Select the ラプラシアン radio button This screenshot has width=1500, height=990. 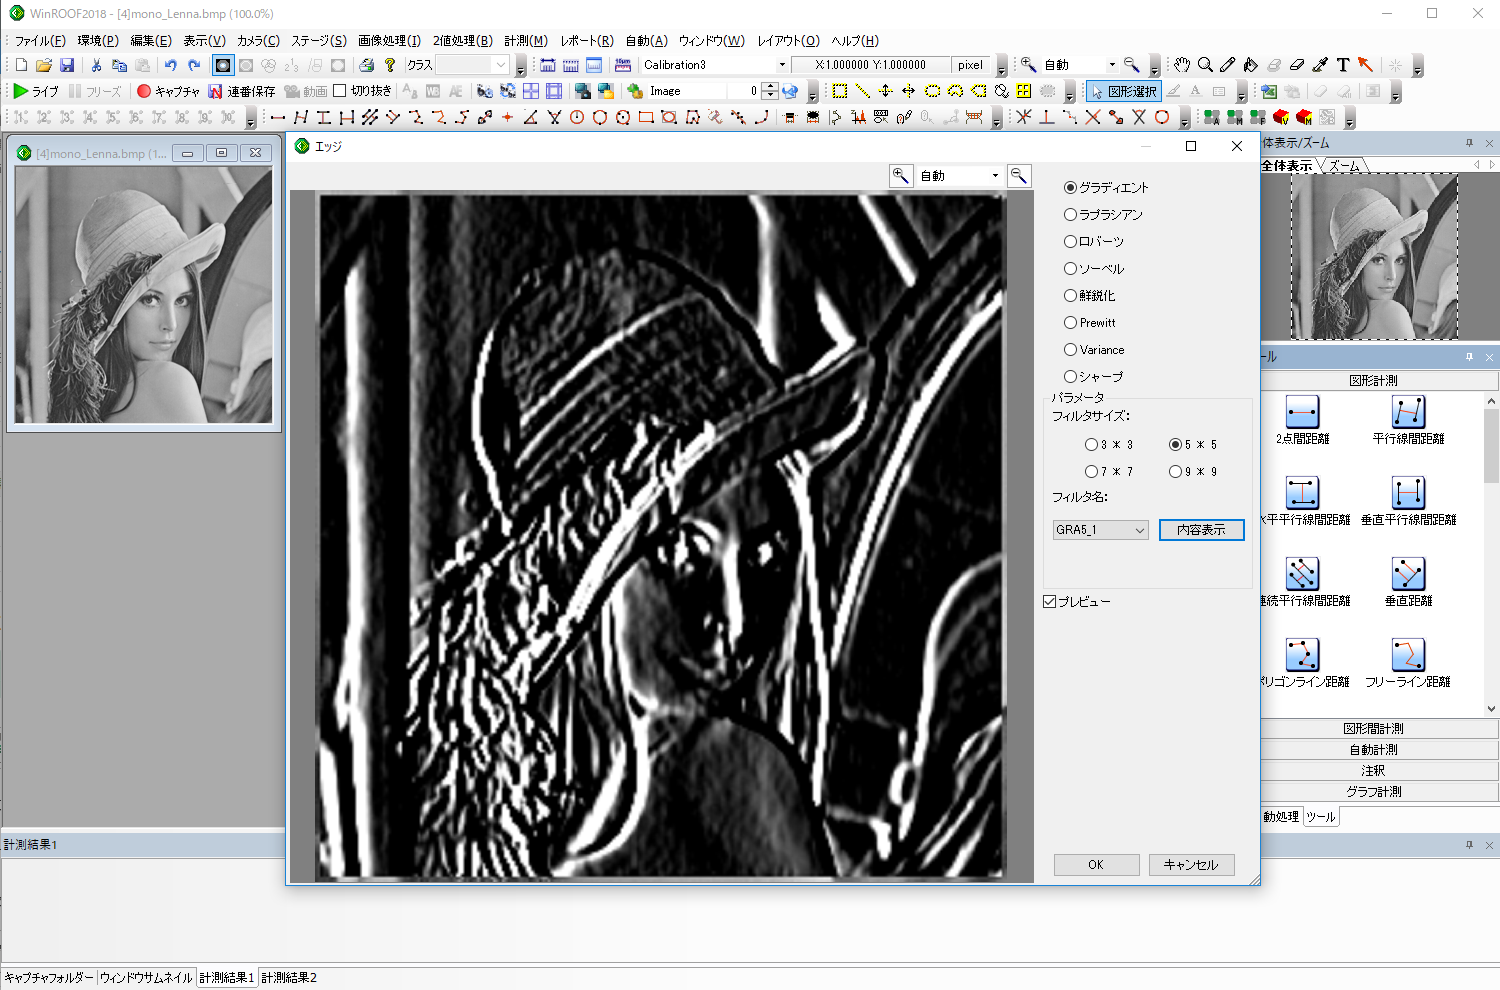point(1070,214)
